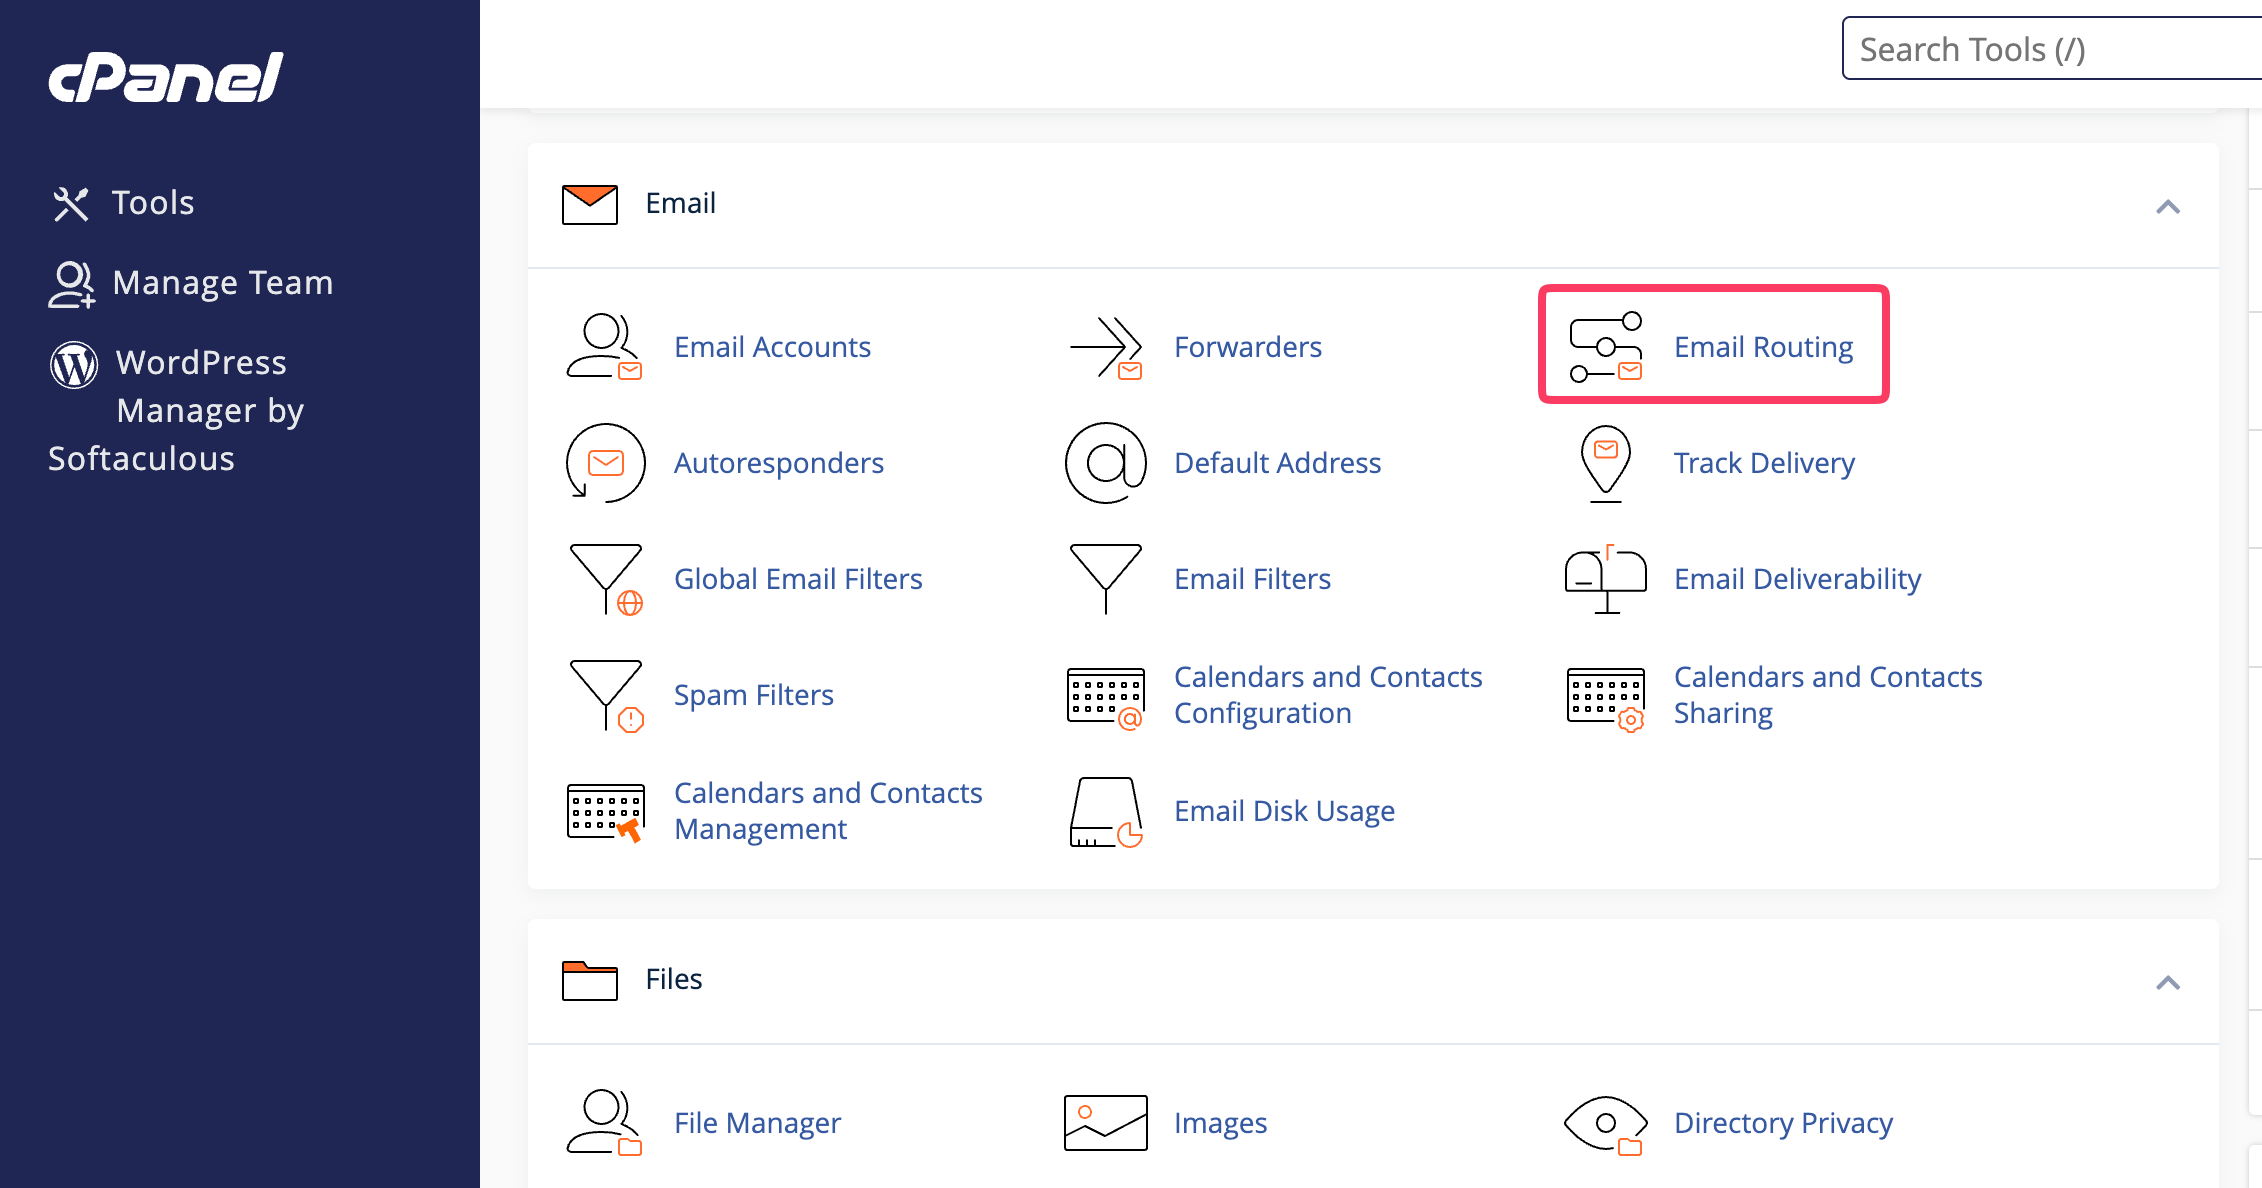Open the File Manager link
Viewport: 2262px width, 1188px height.
click(x=757, y=1123)
